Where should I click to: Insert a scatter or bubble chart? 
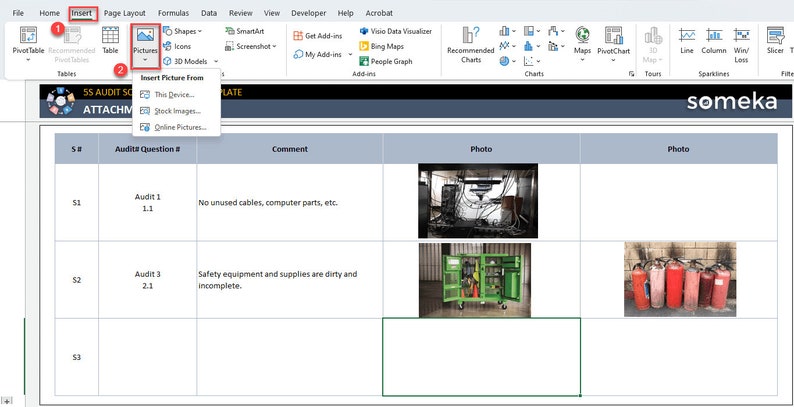pos(529,61)
